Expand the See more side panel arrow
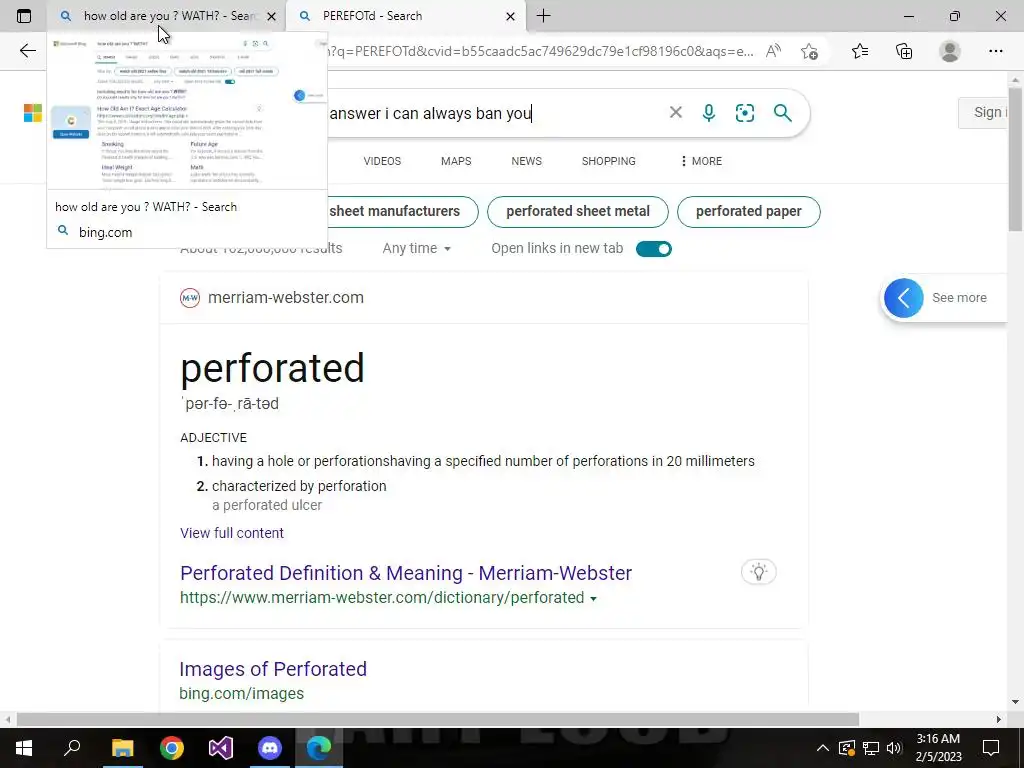Screen dimensions: 1024x768 903,298
